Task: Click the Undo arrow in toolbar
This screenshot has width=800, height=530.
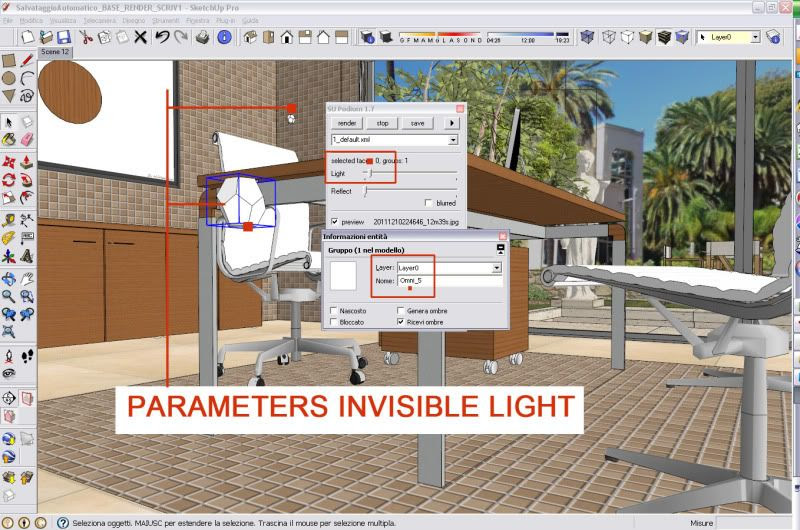Action: coord(162,37)
